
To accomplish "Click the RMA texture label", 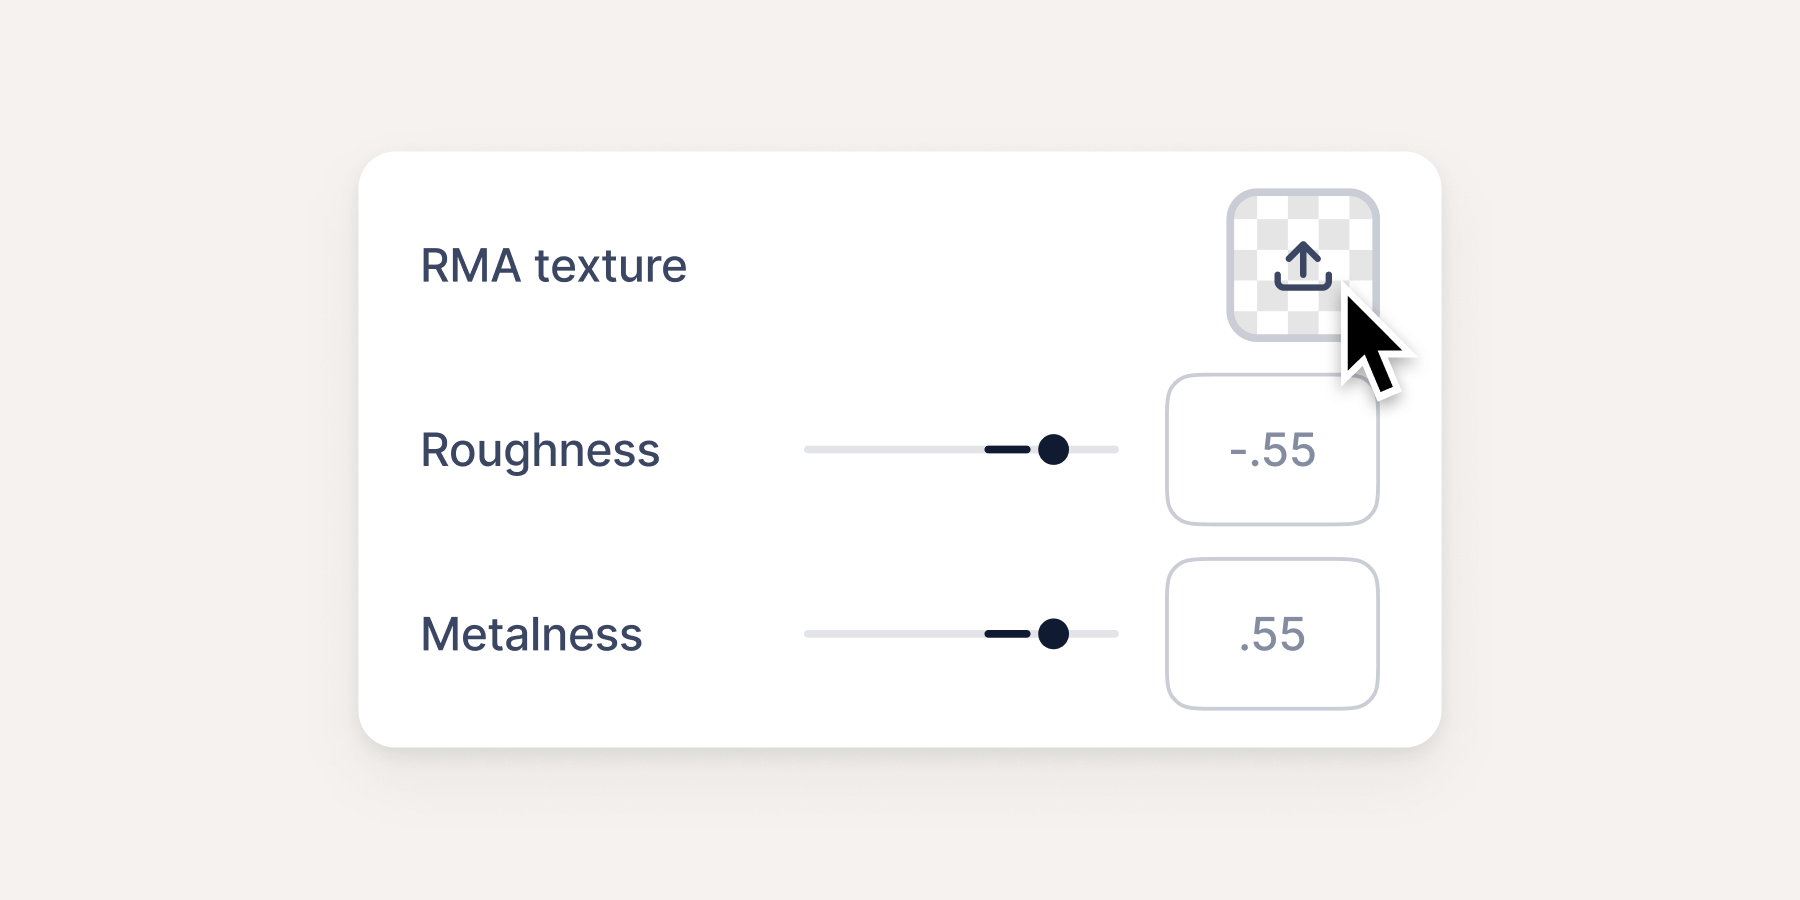I will click(x=553, y=266).
